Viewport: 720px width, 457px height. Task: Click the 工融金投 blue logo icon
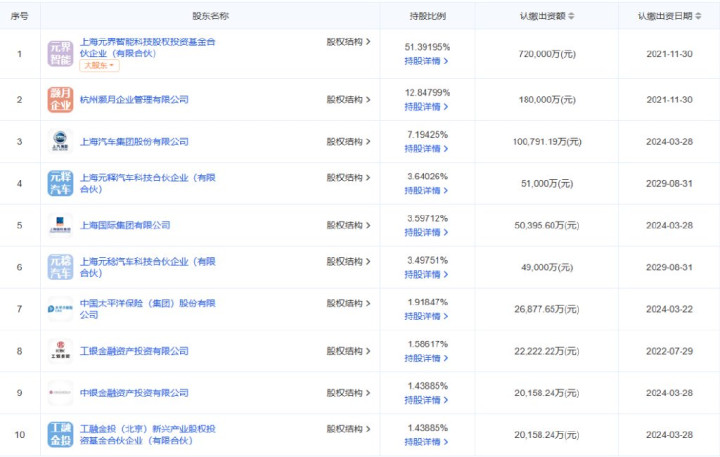click(60, 434)
